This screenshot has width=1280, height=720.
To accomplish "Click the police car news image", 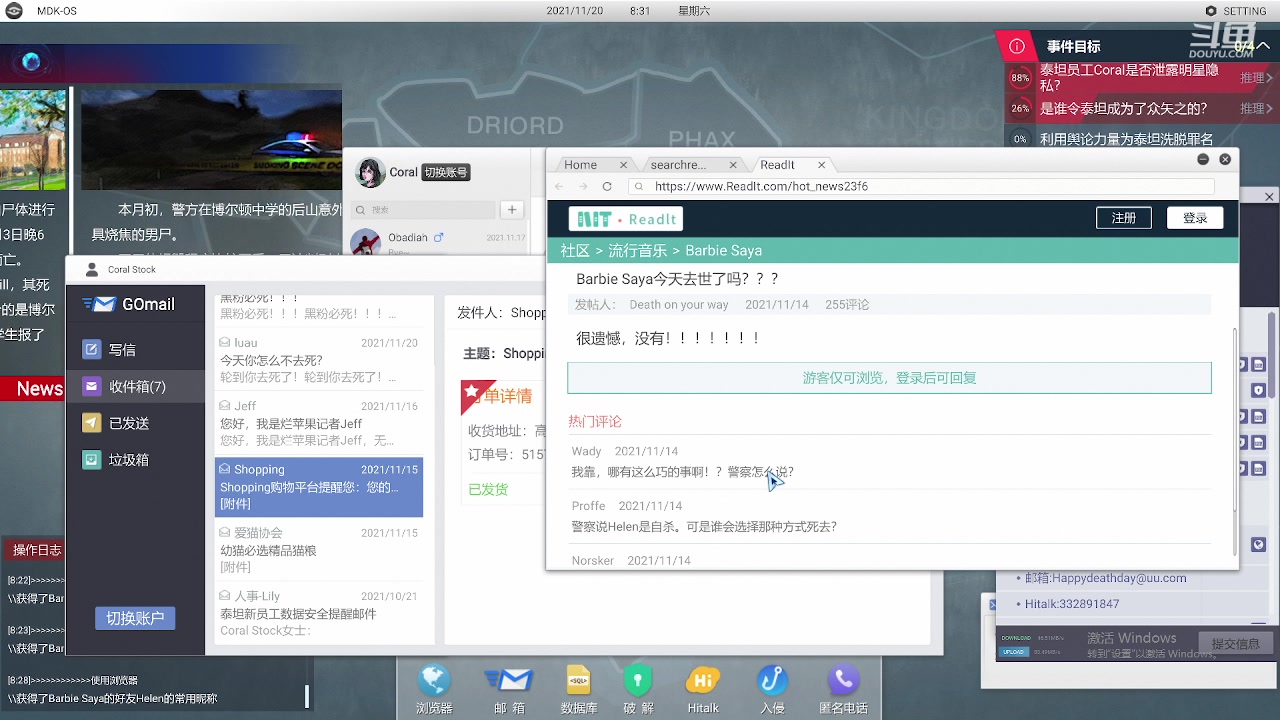I will click(211, 140).
